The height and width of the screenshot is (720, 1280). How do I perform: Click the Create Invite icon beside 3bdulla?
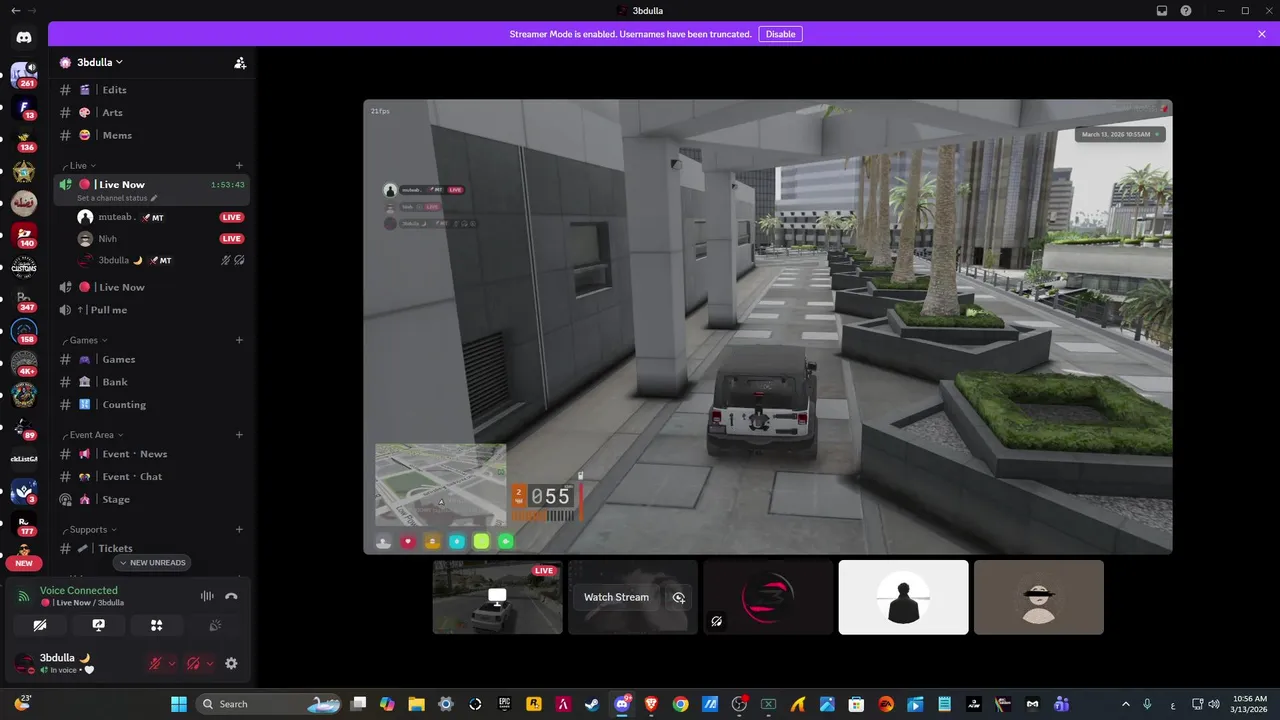pos(240,62)
